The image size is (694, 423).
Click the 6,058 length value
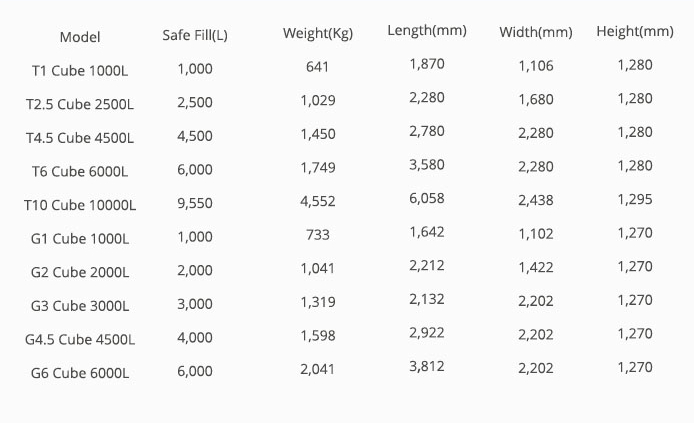pyautogui.click(x=427, y=198)
